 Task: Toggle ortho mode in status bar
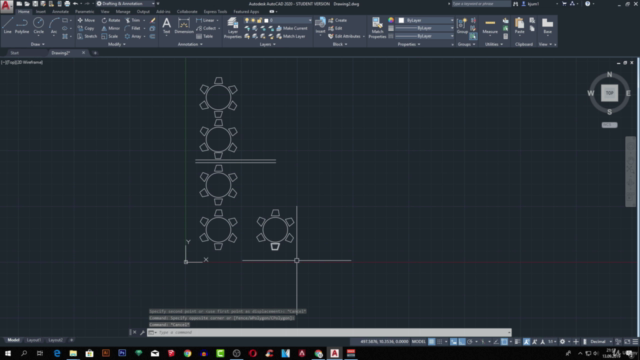(x=462, y=342)
